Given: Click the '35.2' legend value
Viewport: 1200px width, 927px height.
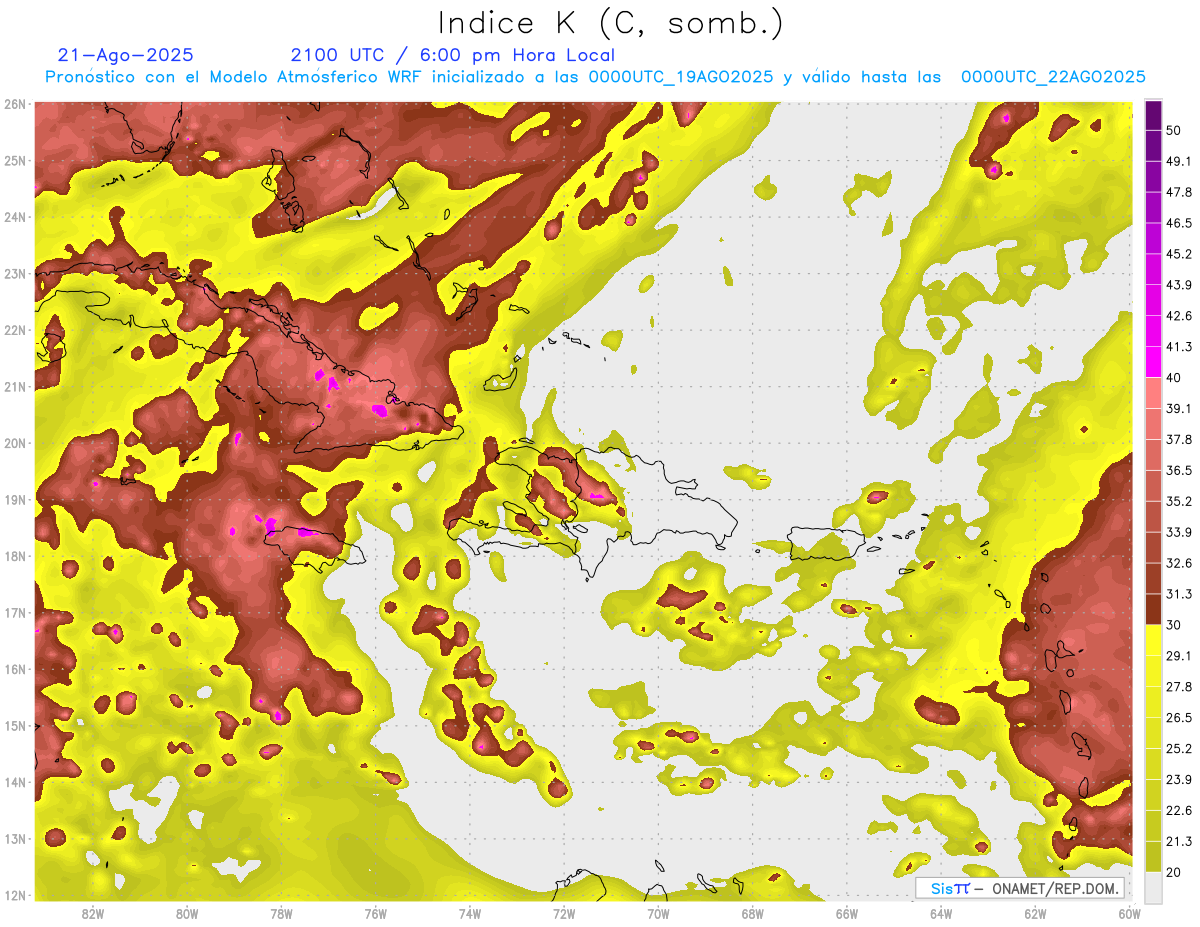Looking at the screenshot, I should pos(1179,501).
